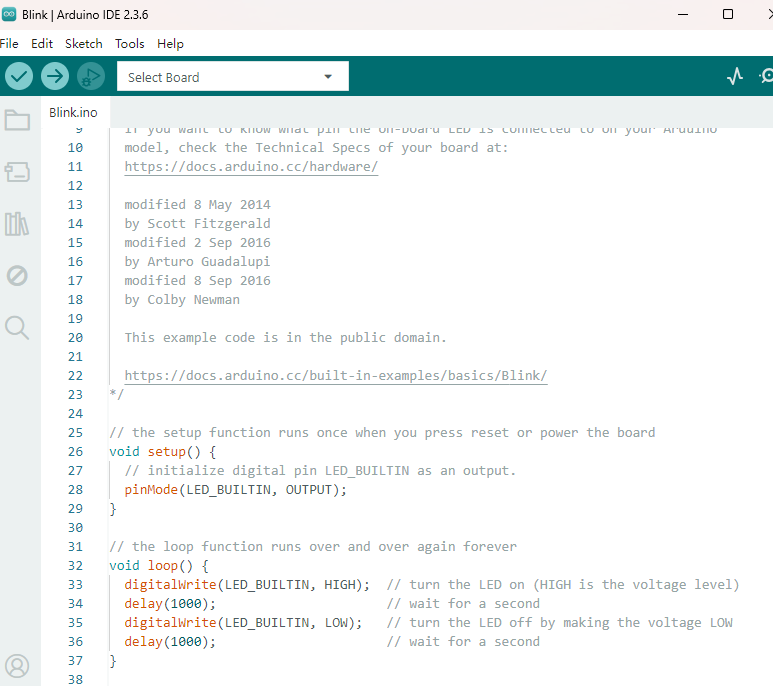Click 'modified 2 Sep 2016' comment
The image size is (773, 686).
[197, 242]
